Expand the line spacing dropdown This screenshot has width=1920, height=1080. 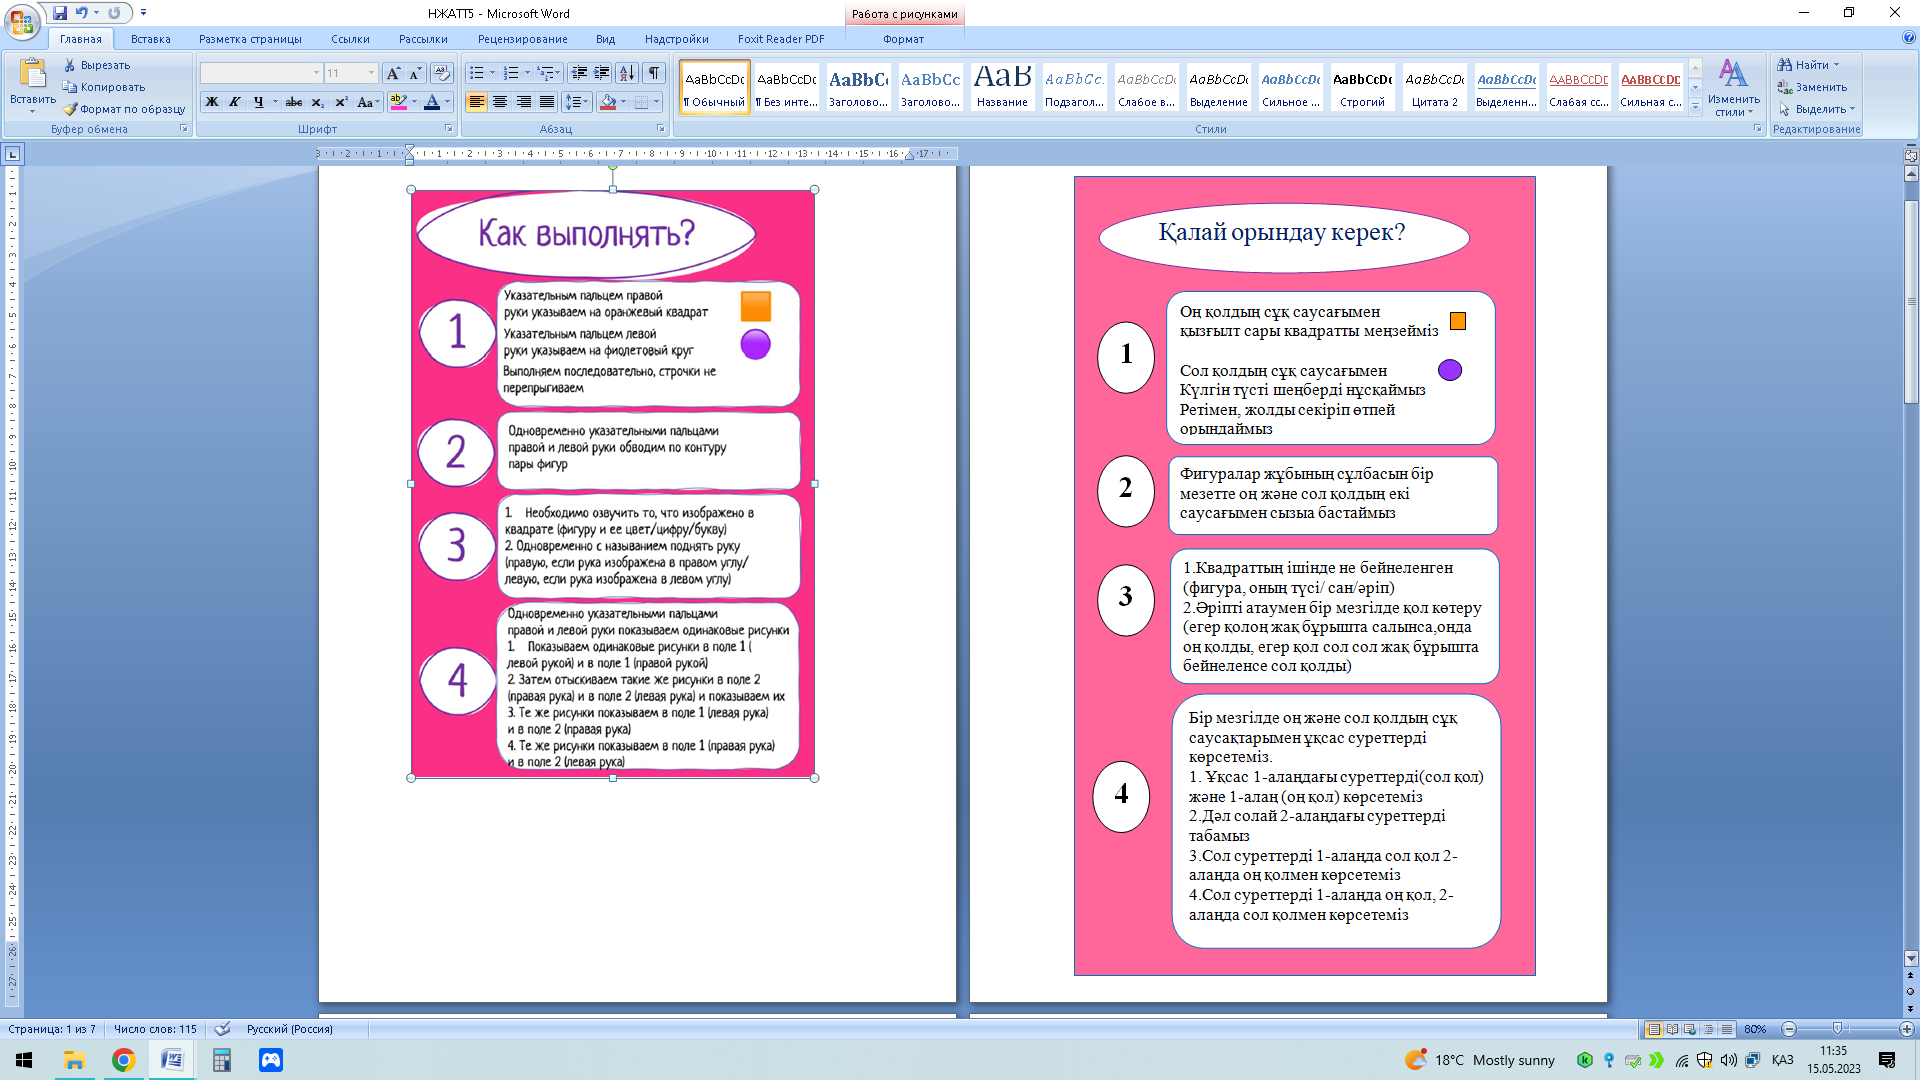(x=585, y=102)
